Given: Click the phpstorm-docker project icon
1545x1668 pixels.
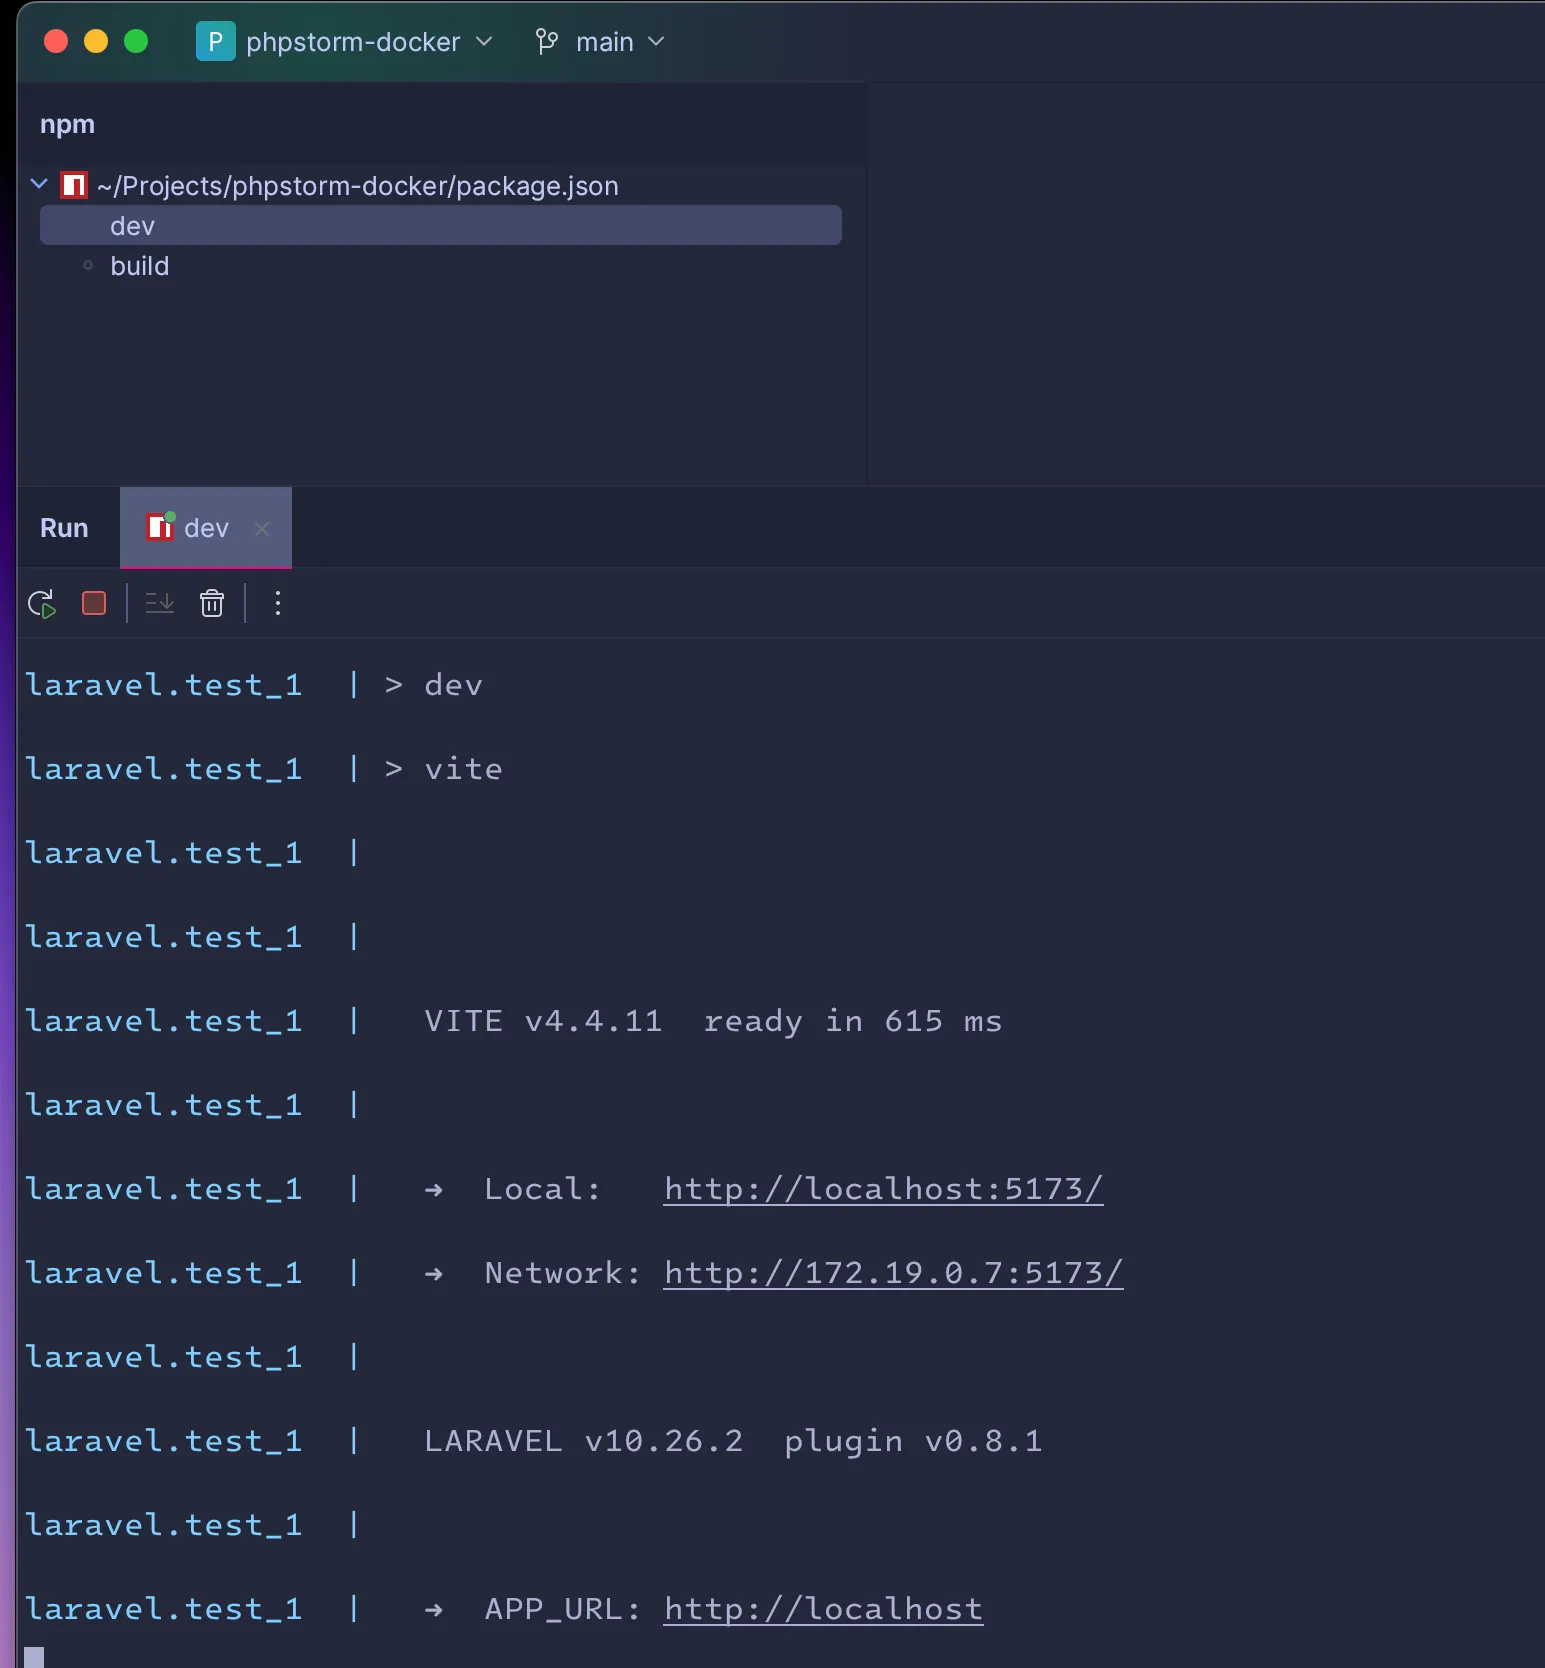Looking at the screenshot, I should (215, 41).
